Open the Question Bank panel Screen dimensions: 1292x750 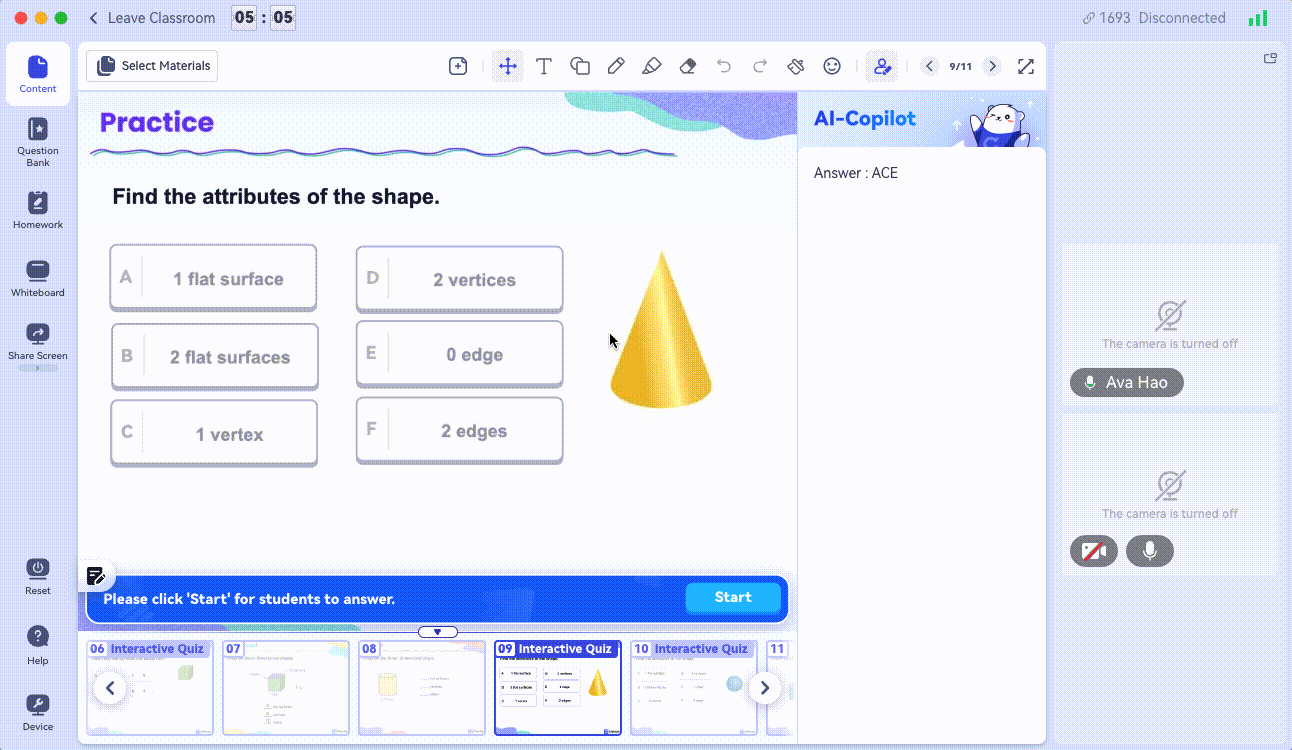(x=38, y=142)
